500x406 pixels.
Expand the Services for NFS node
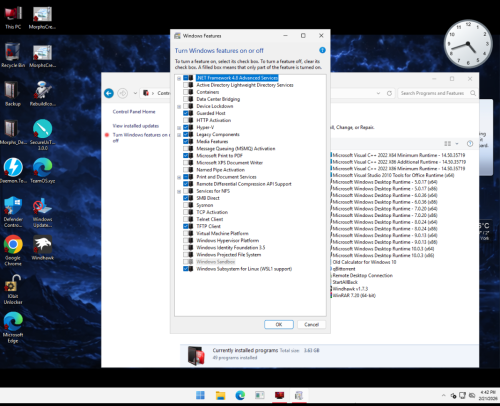179,191
